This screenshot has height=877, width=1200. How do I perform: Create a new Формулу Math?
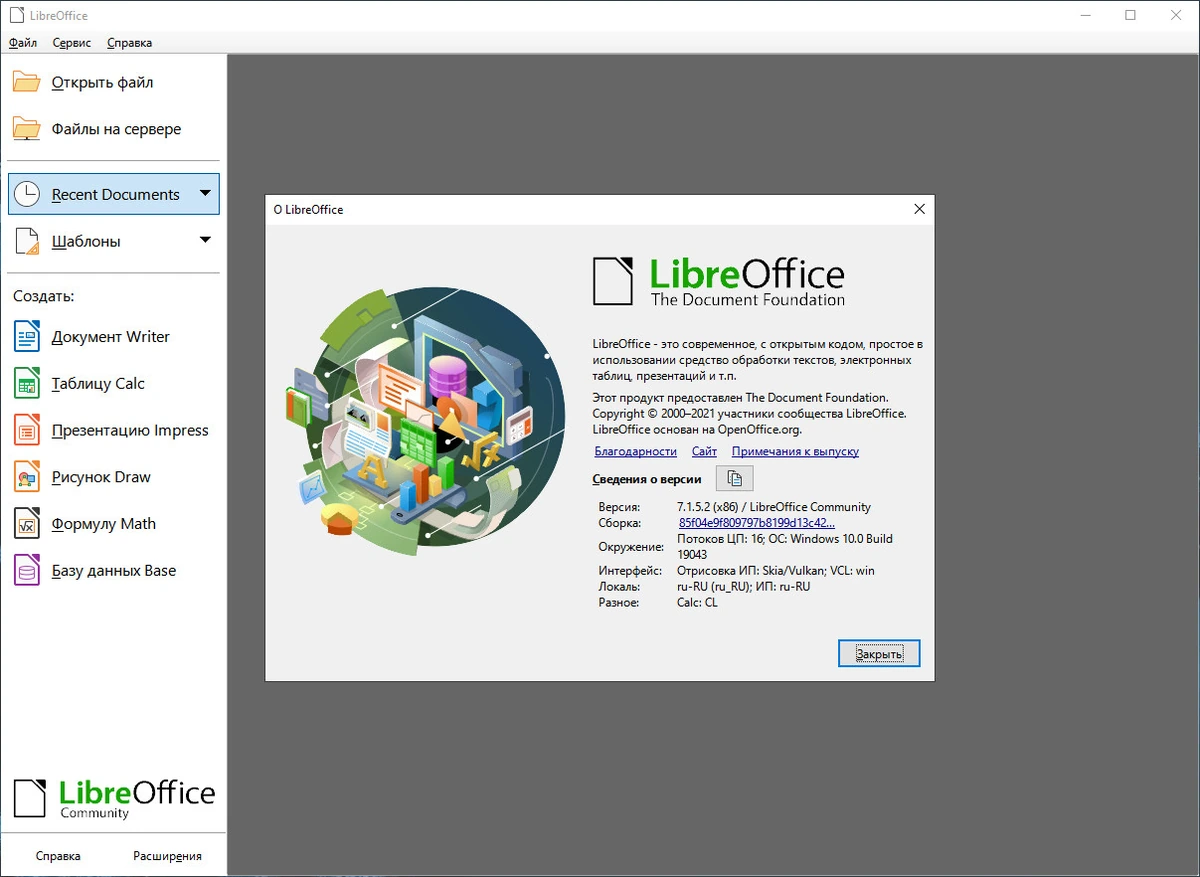(x=113, y=524)
